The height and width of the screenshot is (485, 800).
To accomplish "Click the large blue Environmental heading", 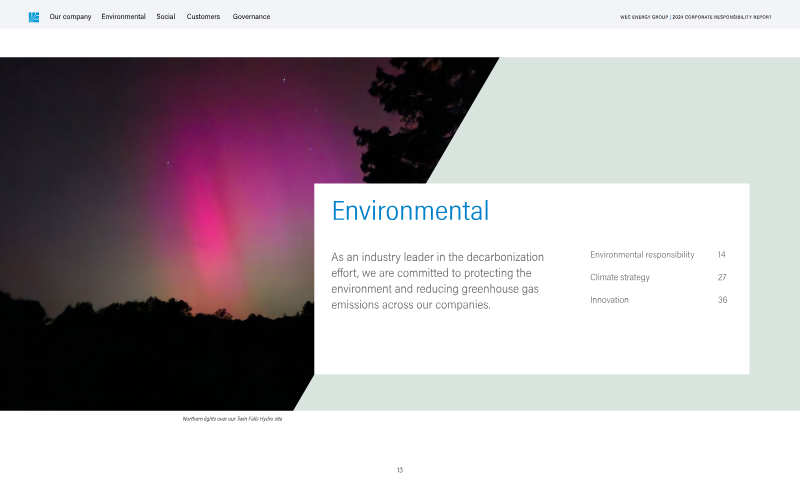I will click(410, 211).
